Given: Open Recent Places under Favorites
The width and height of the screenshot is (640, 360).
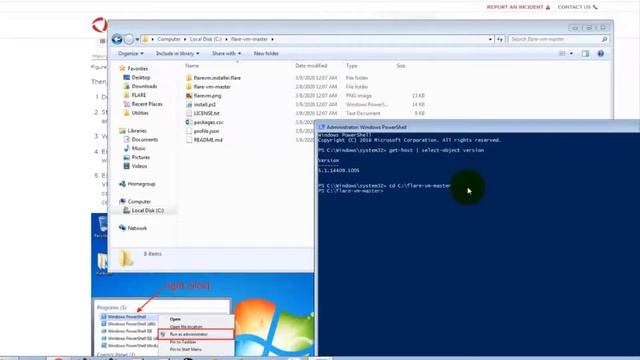Looking at the screenshot, I should tap(147, 104).
